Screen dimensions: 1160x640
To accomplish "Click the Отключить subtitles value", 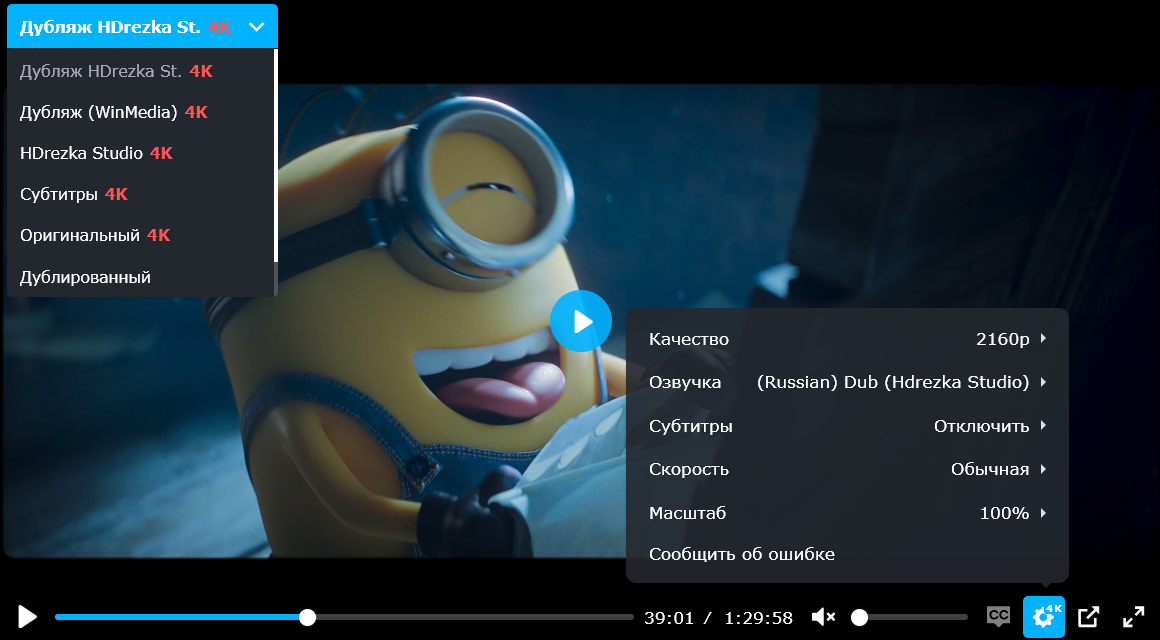I will coord(982,426).
